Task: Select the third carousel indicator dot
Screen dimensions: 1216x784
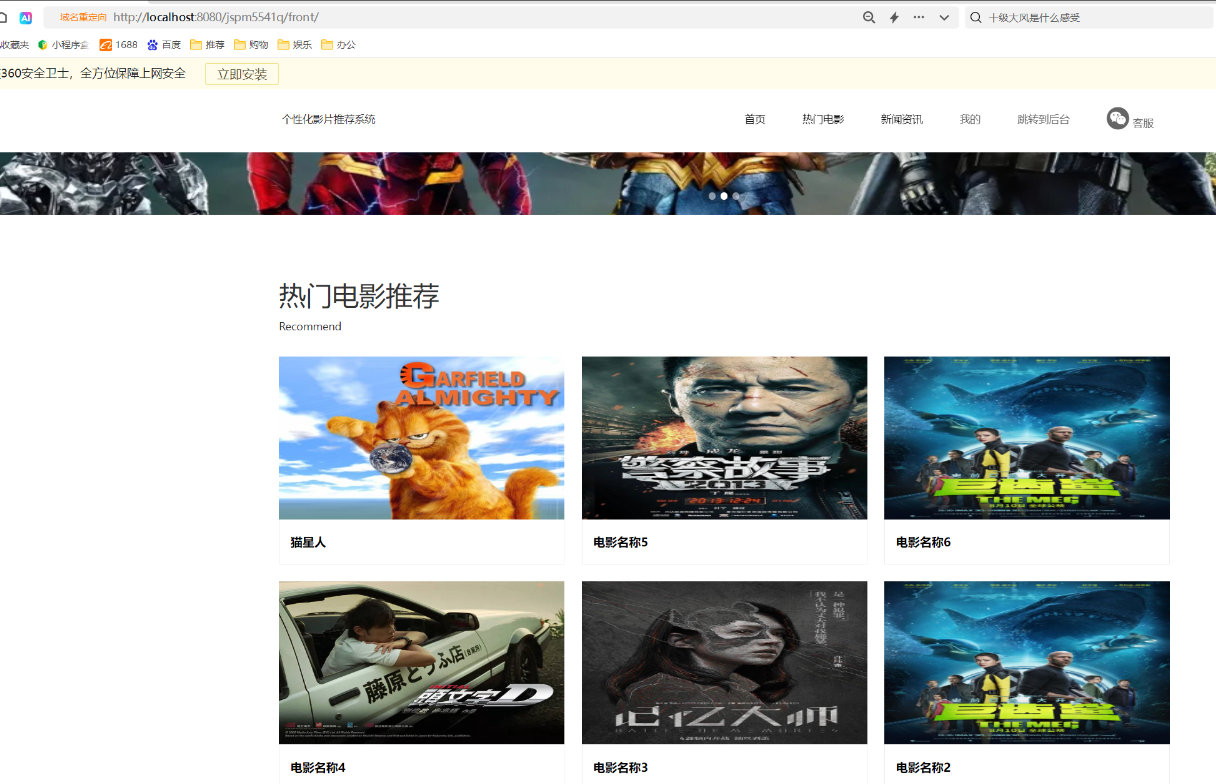Action: (x=736, y=196)
